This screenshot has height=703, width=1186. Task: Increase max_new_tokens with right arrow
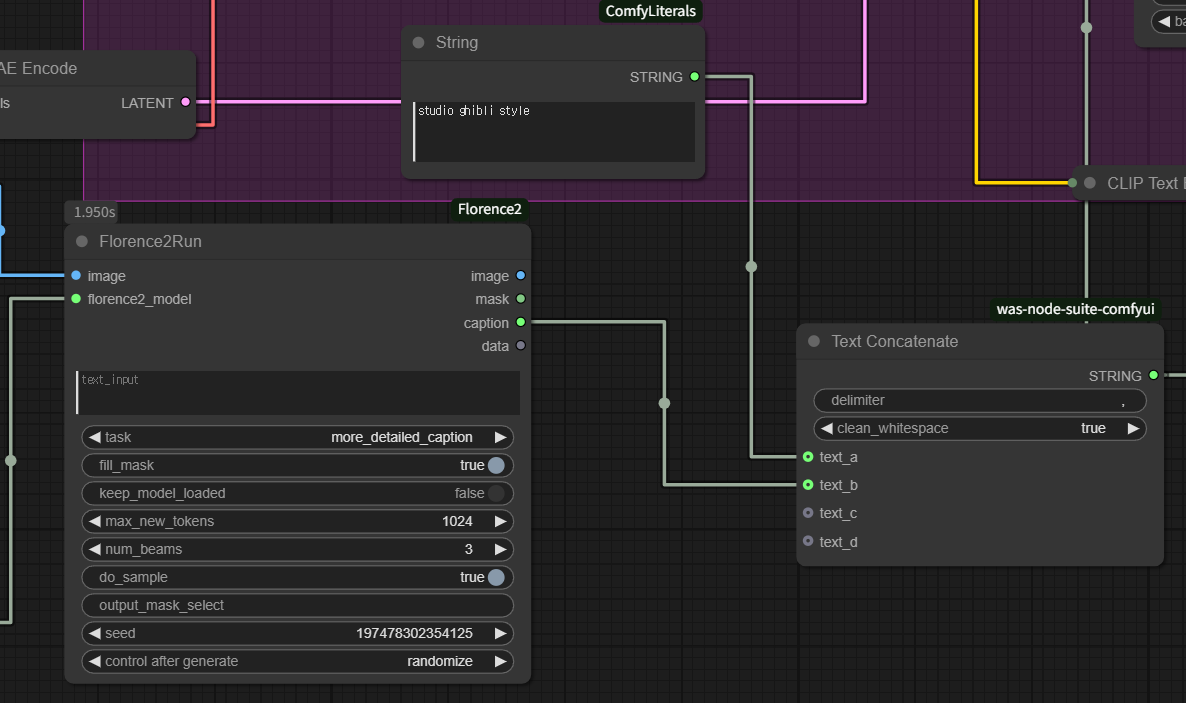(500, 521)
